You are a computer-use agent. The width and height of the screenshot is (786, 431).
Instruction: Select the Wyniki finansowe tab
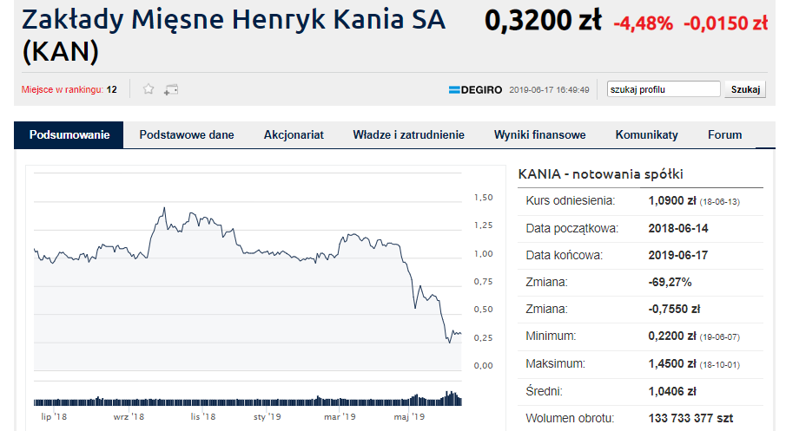540,135
